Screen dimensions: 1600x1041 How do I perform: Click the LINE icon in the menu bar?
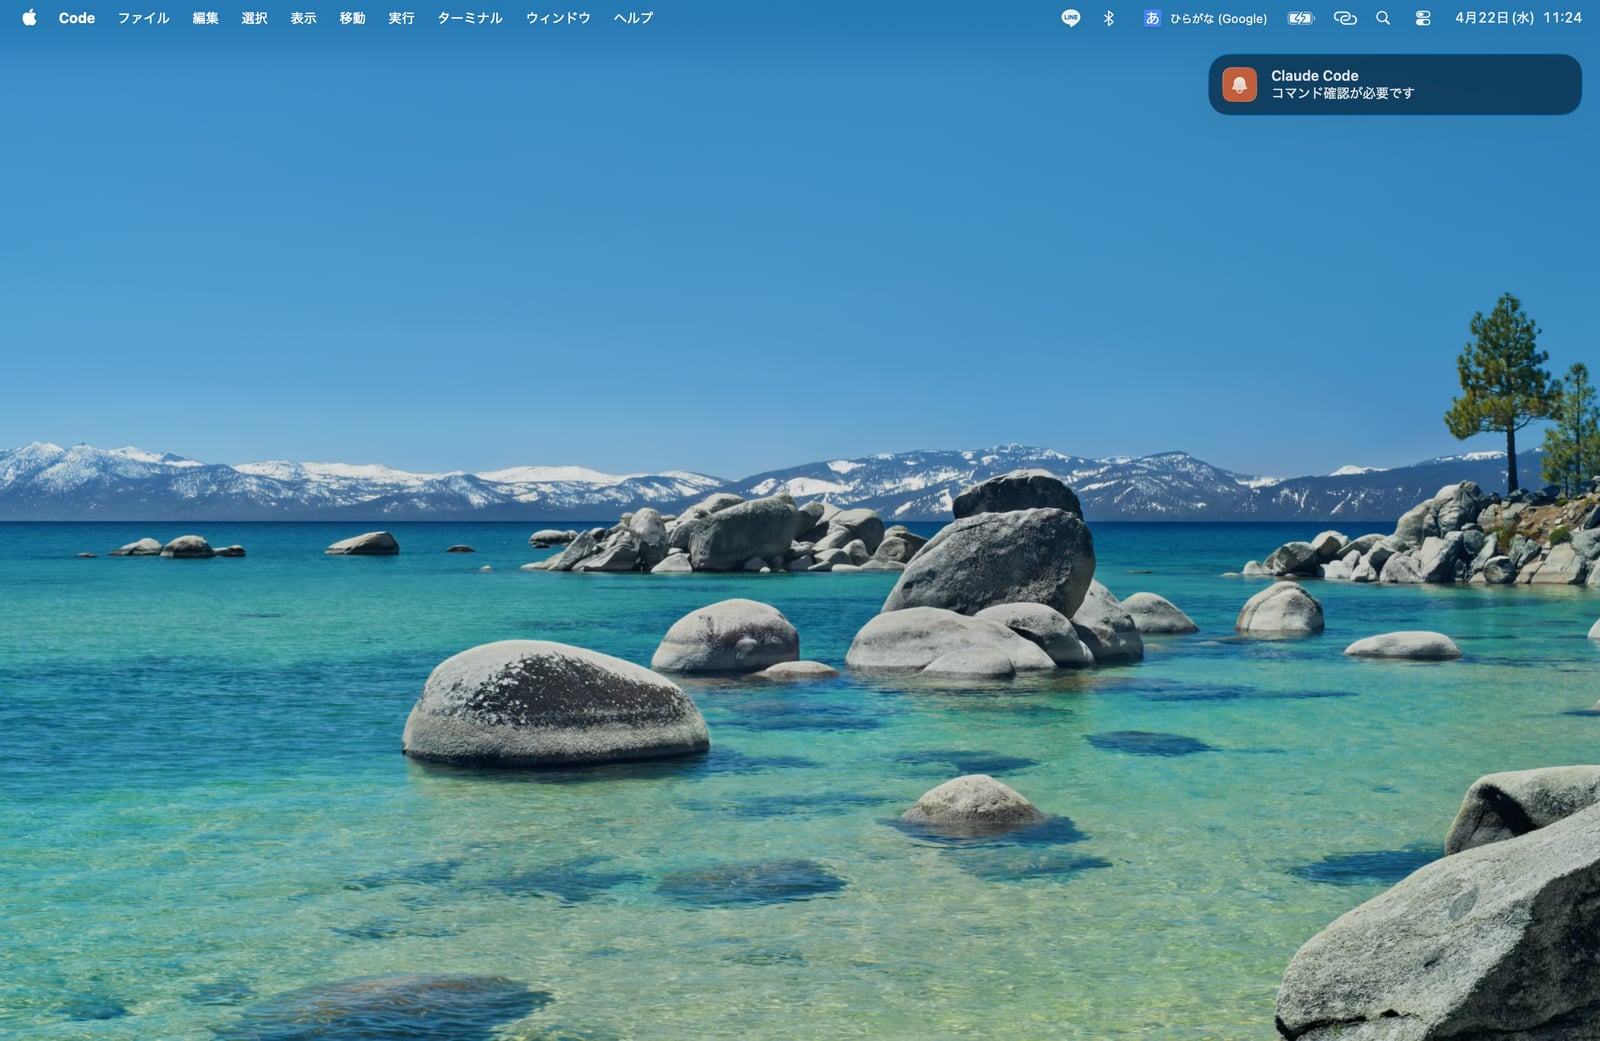coord(1070,17)
